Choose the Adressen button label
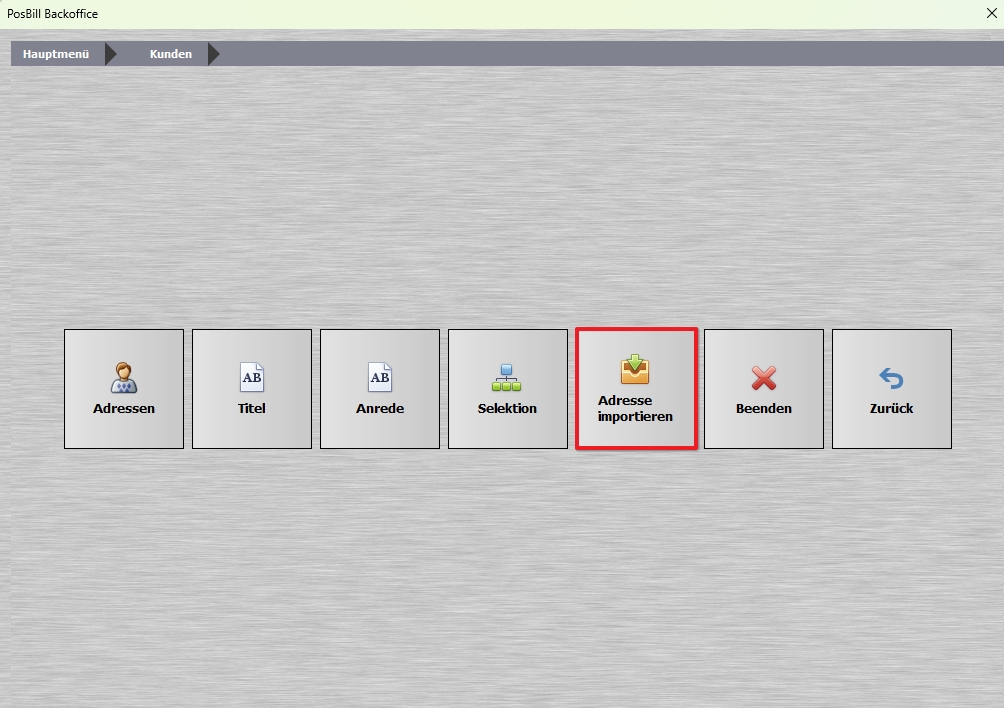The image size is (1004, 708). coord(124,408)
